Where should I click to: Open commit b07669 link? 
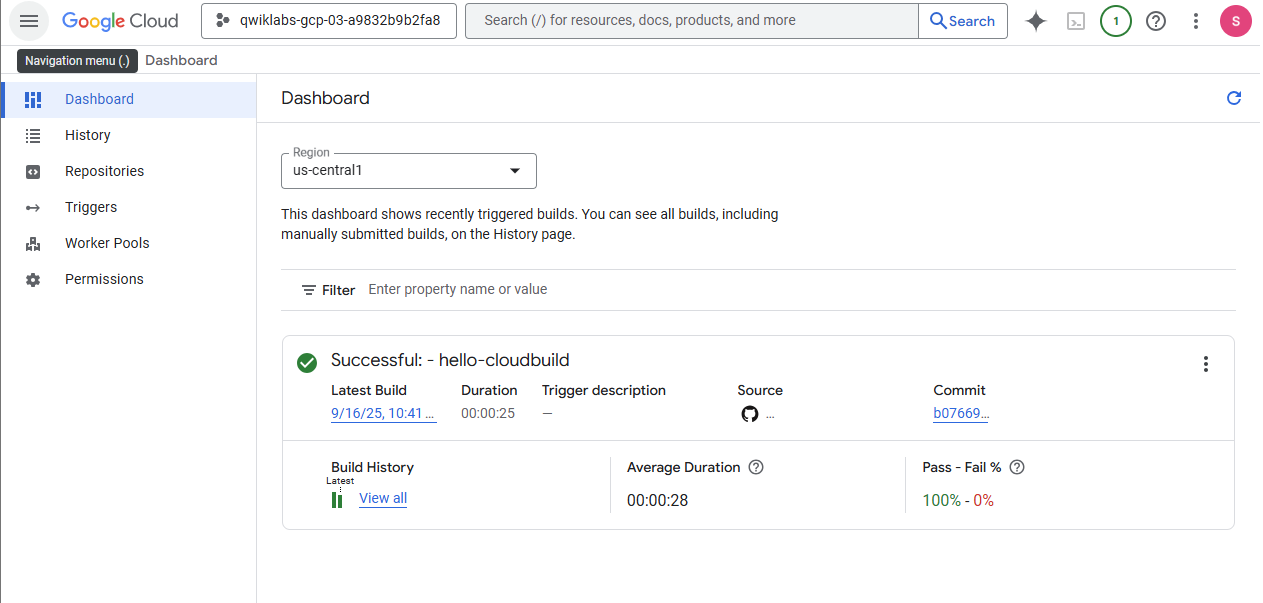pos(960,413)
